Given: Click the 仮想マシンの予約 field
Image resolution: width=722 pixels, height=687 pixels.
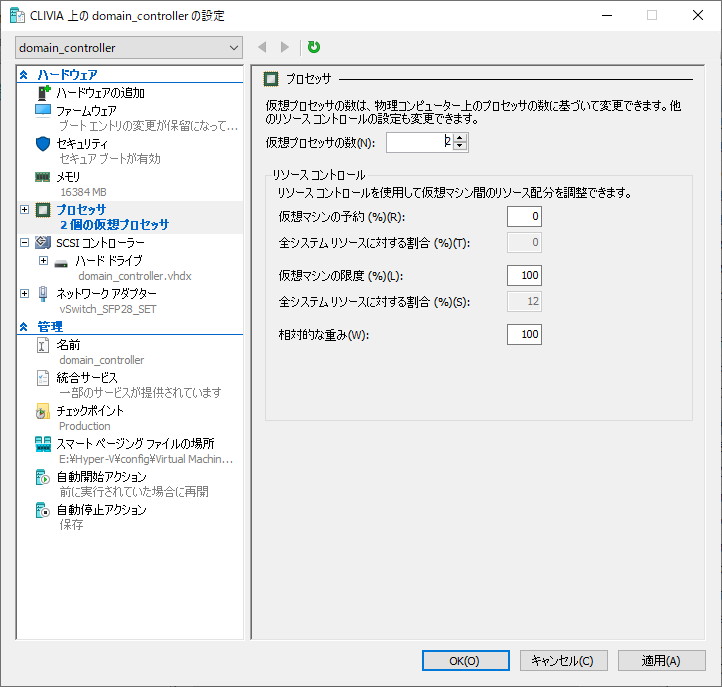Looking at the screenshot, I should (x=524, y=216).
